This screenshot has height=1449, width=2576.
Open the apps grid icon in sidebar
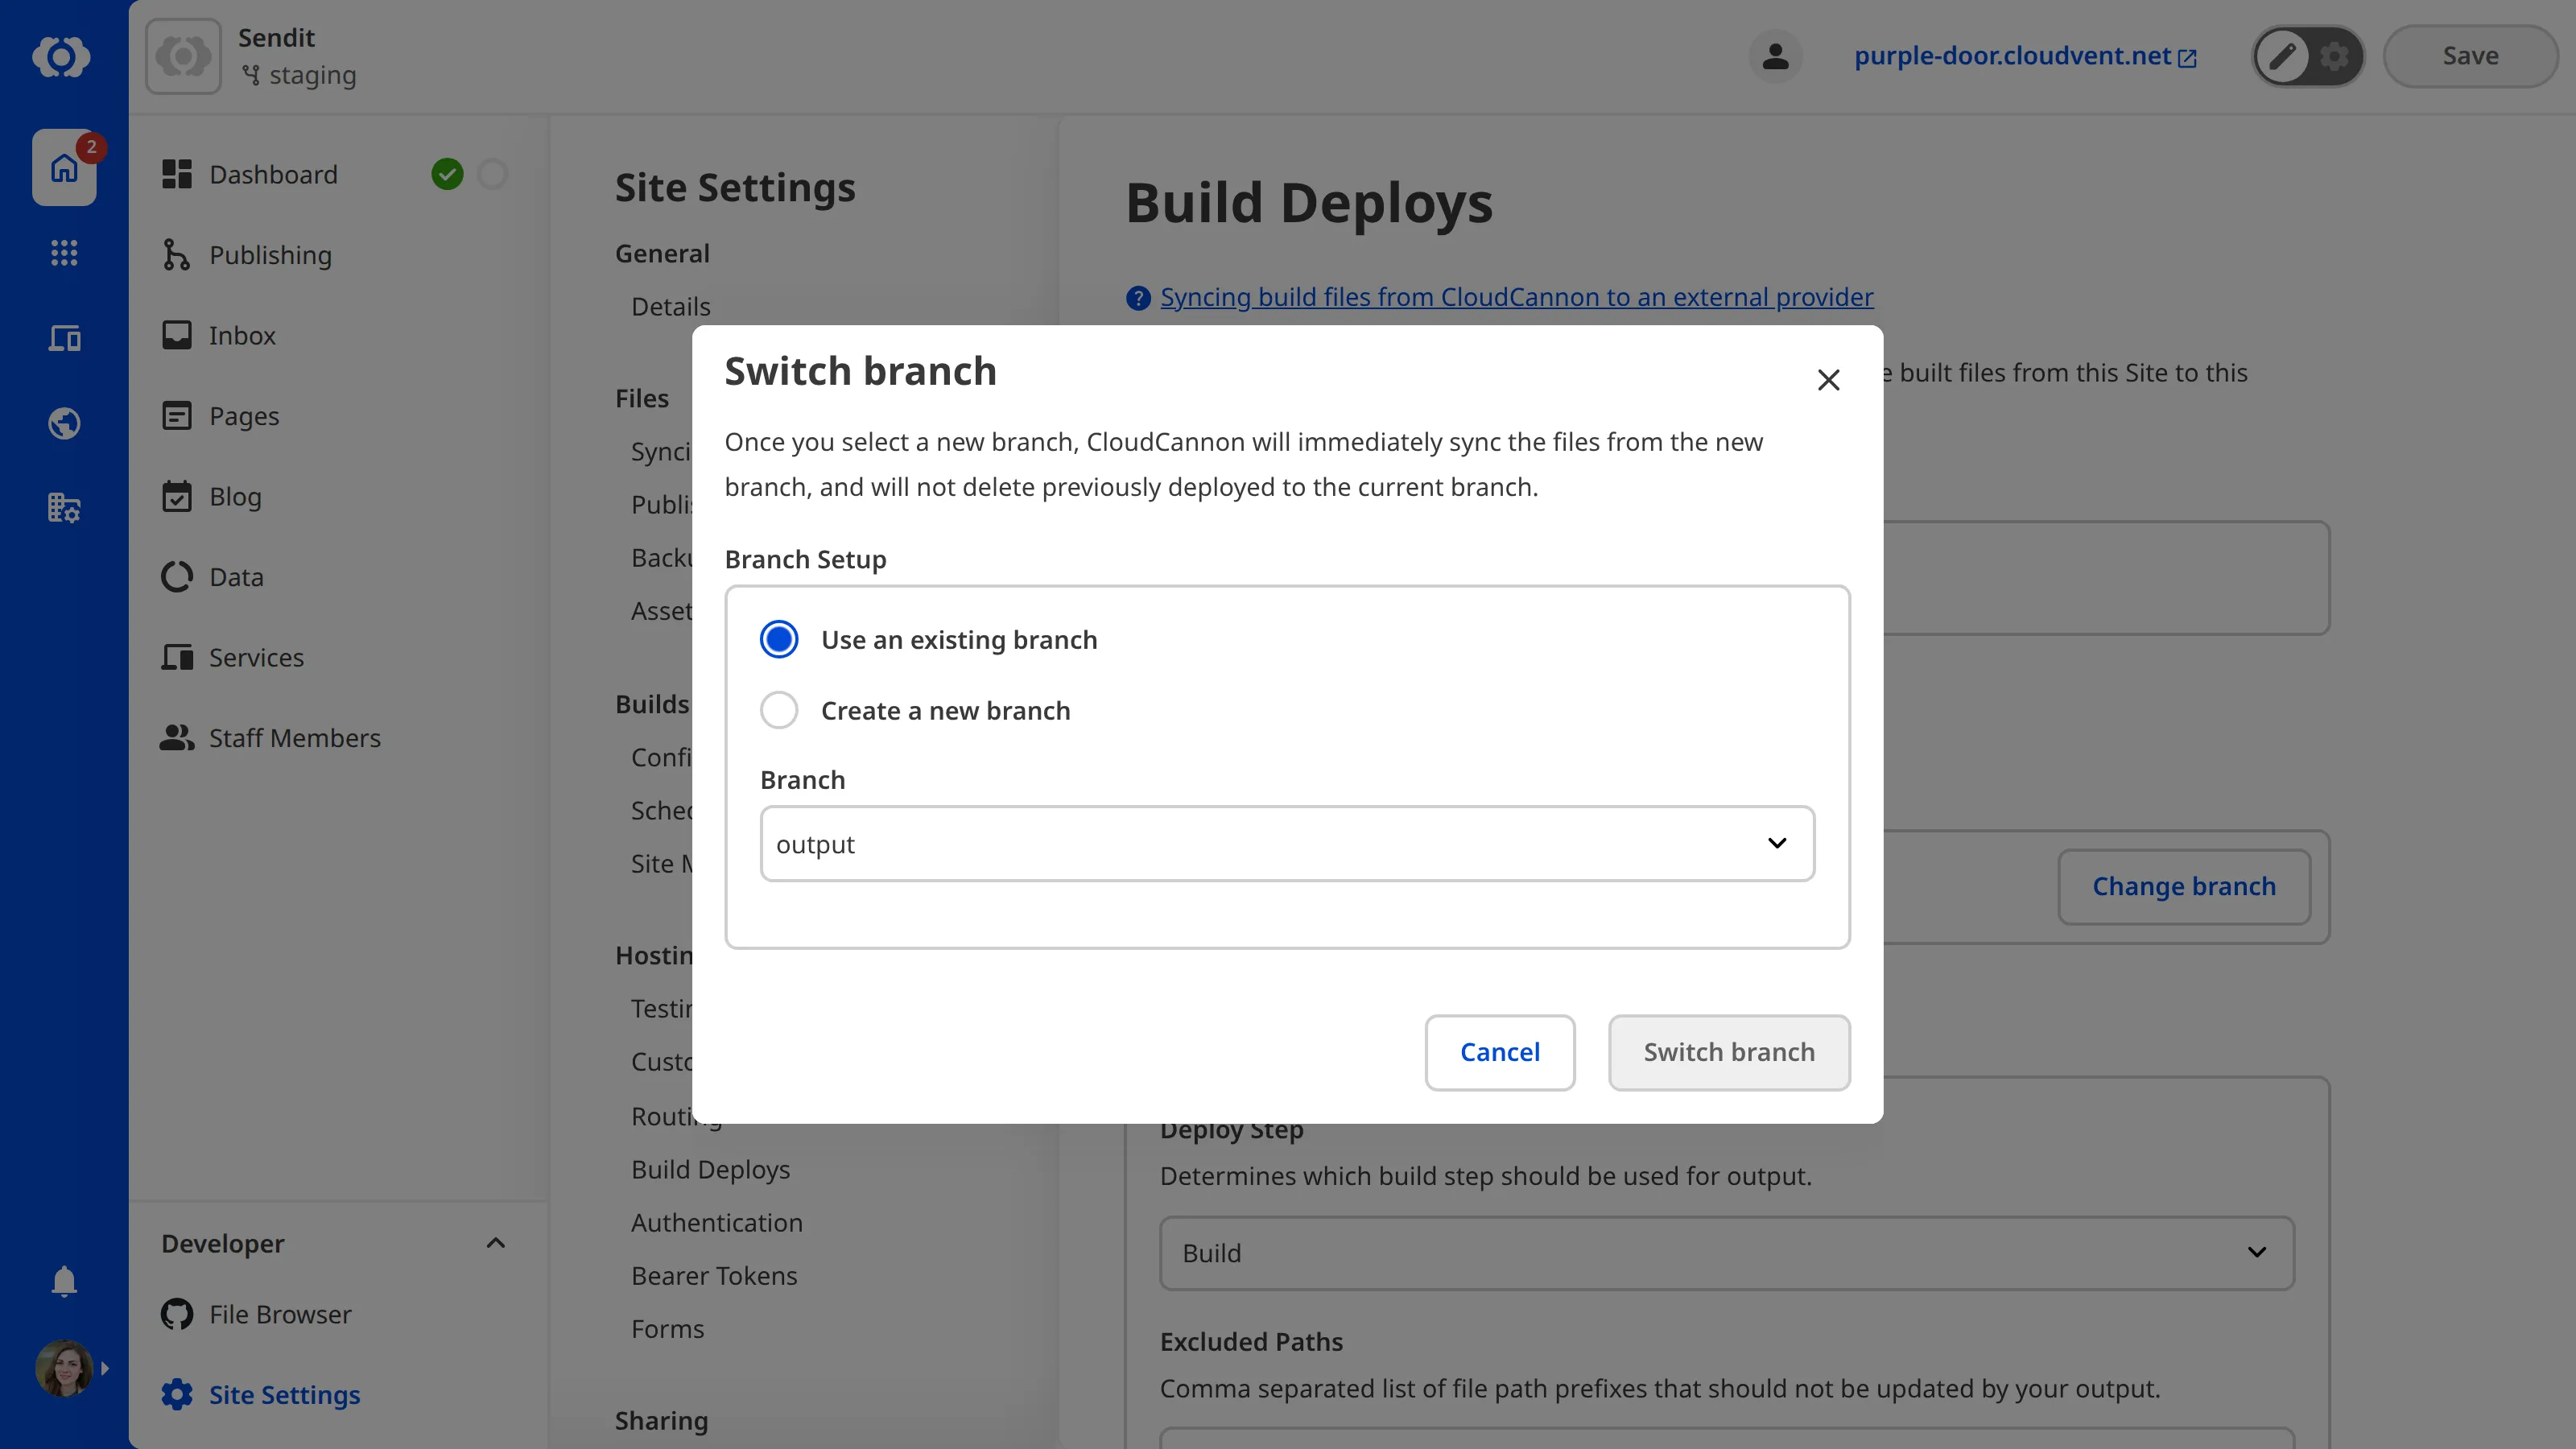pyautogui.click(x=63, y=253)
